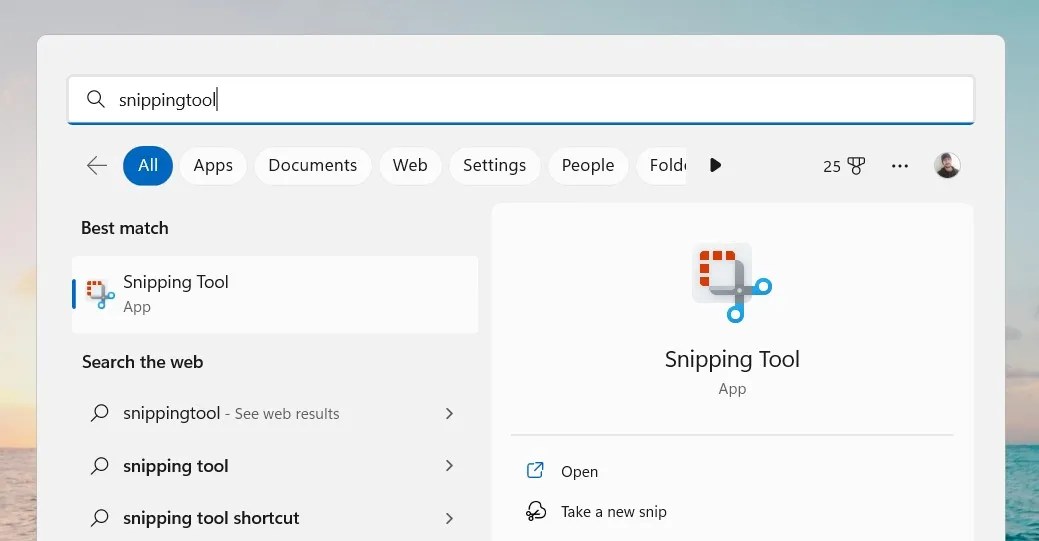The width and height of the screenshot is (1039, 541).
Task: Click the Open external-link icon
Action: point(535,470)
